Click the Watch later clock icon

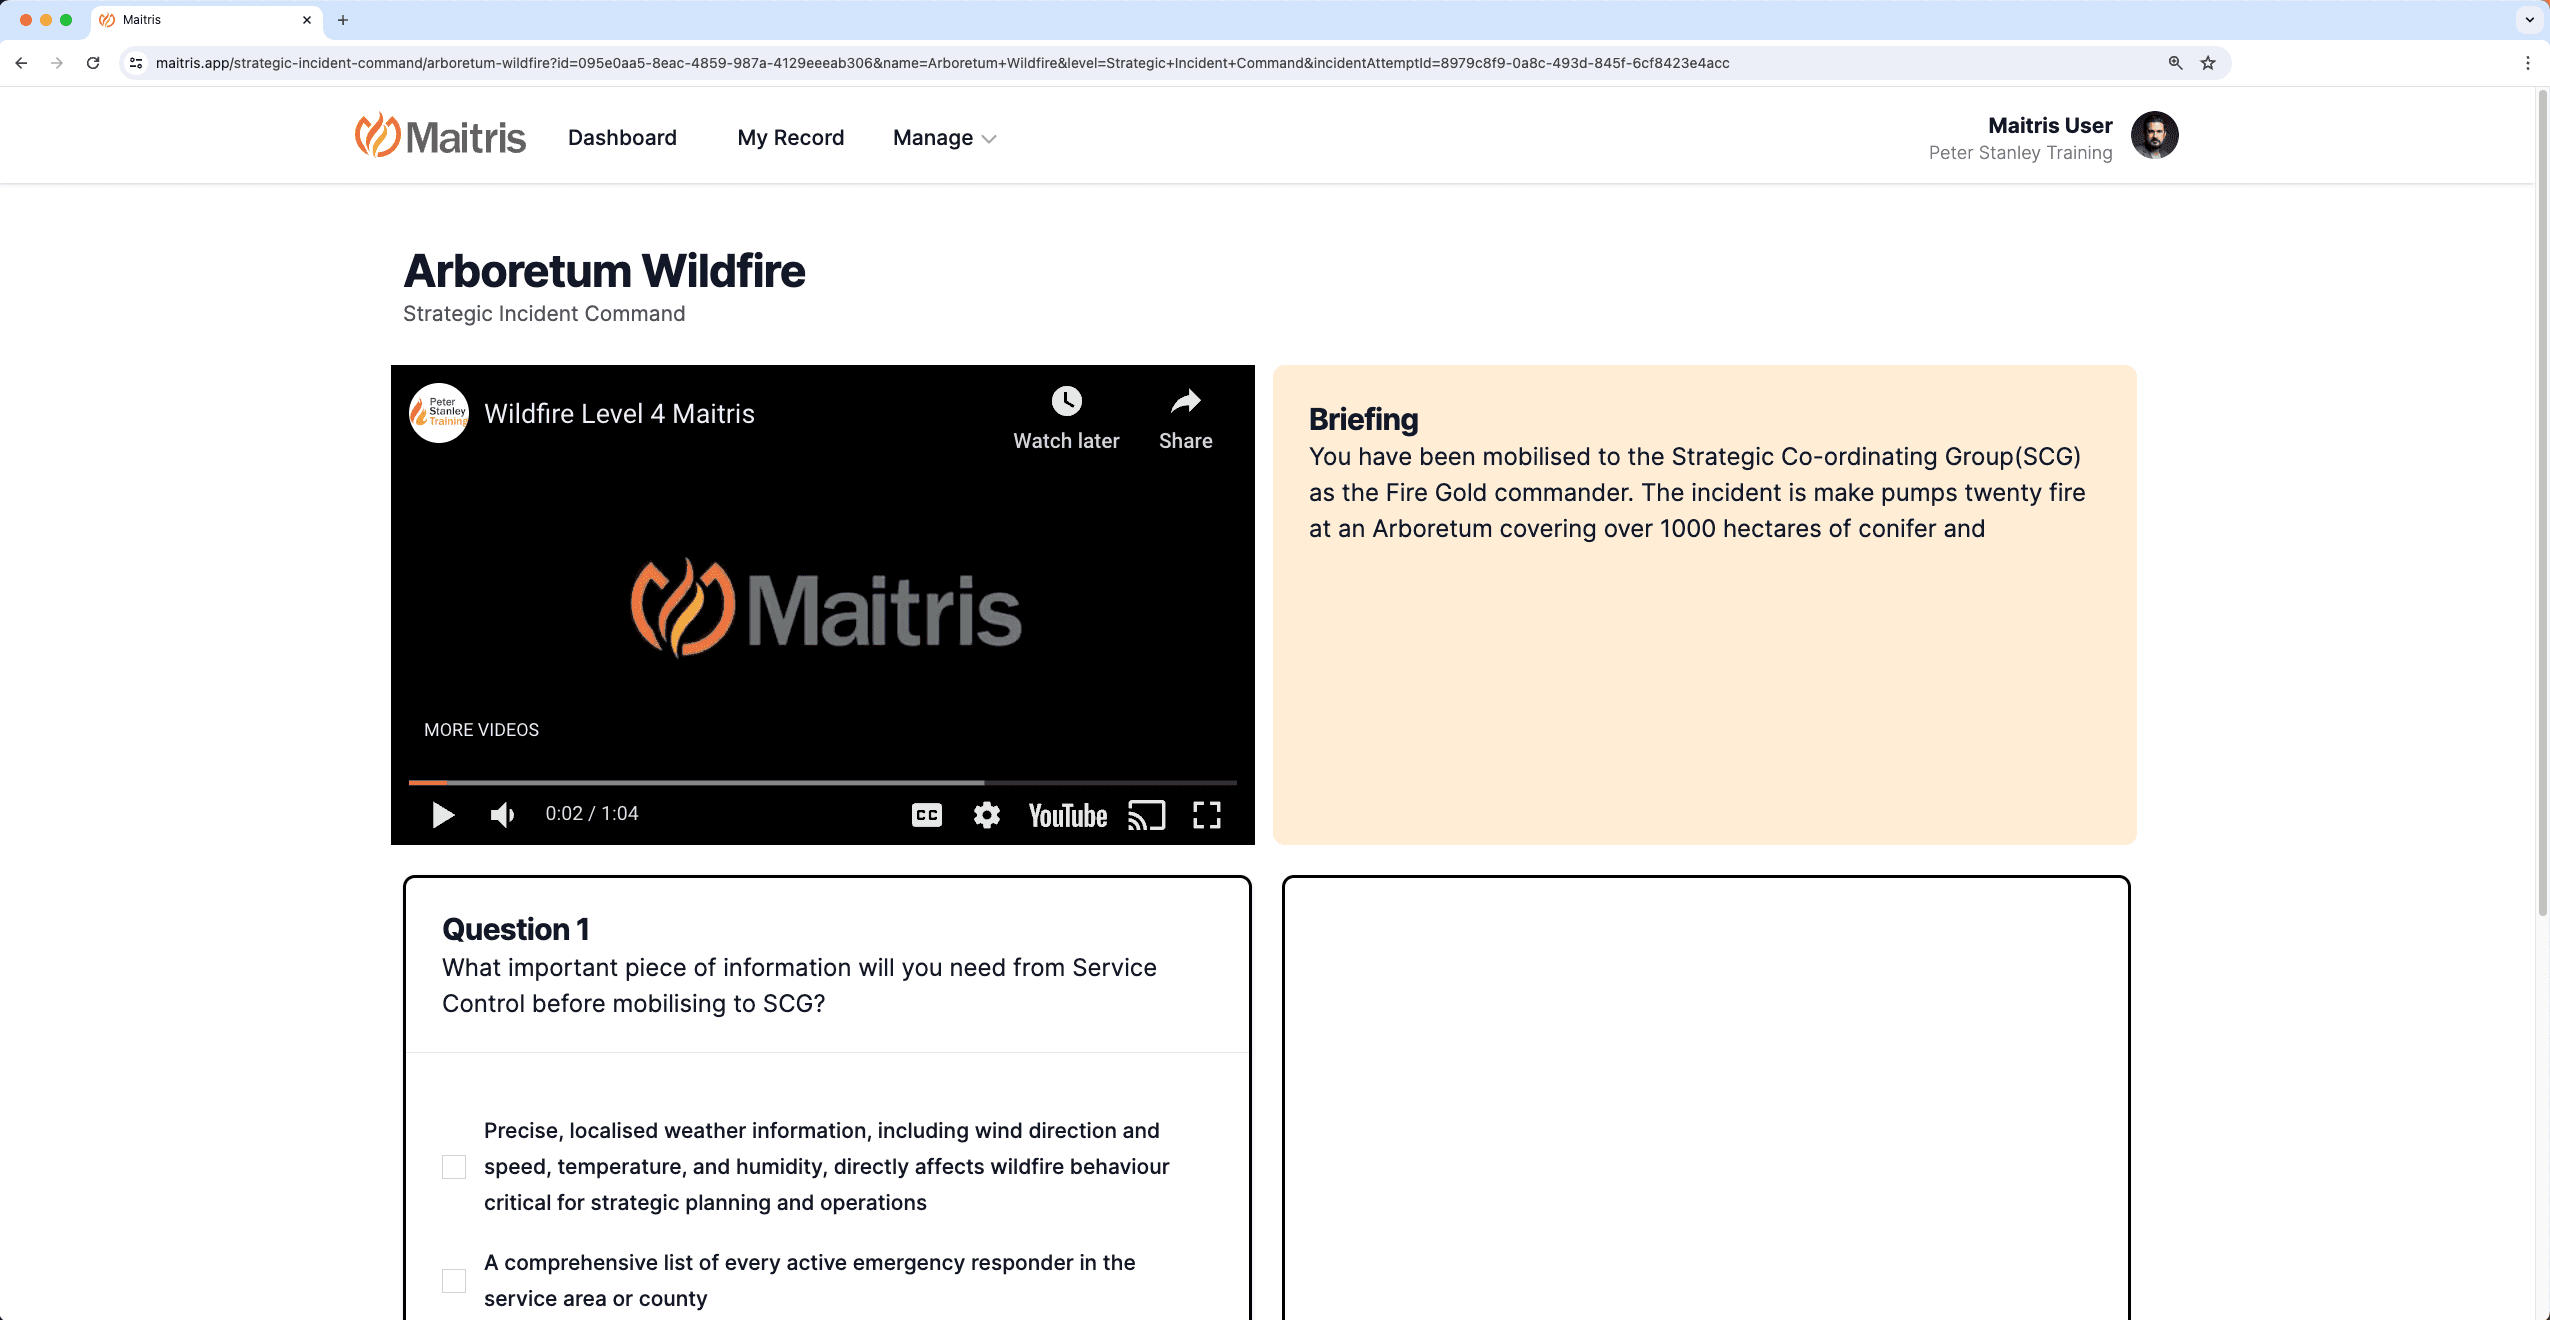1066,402
